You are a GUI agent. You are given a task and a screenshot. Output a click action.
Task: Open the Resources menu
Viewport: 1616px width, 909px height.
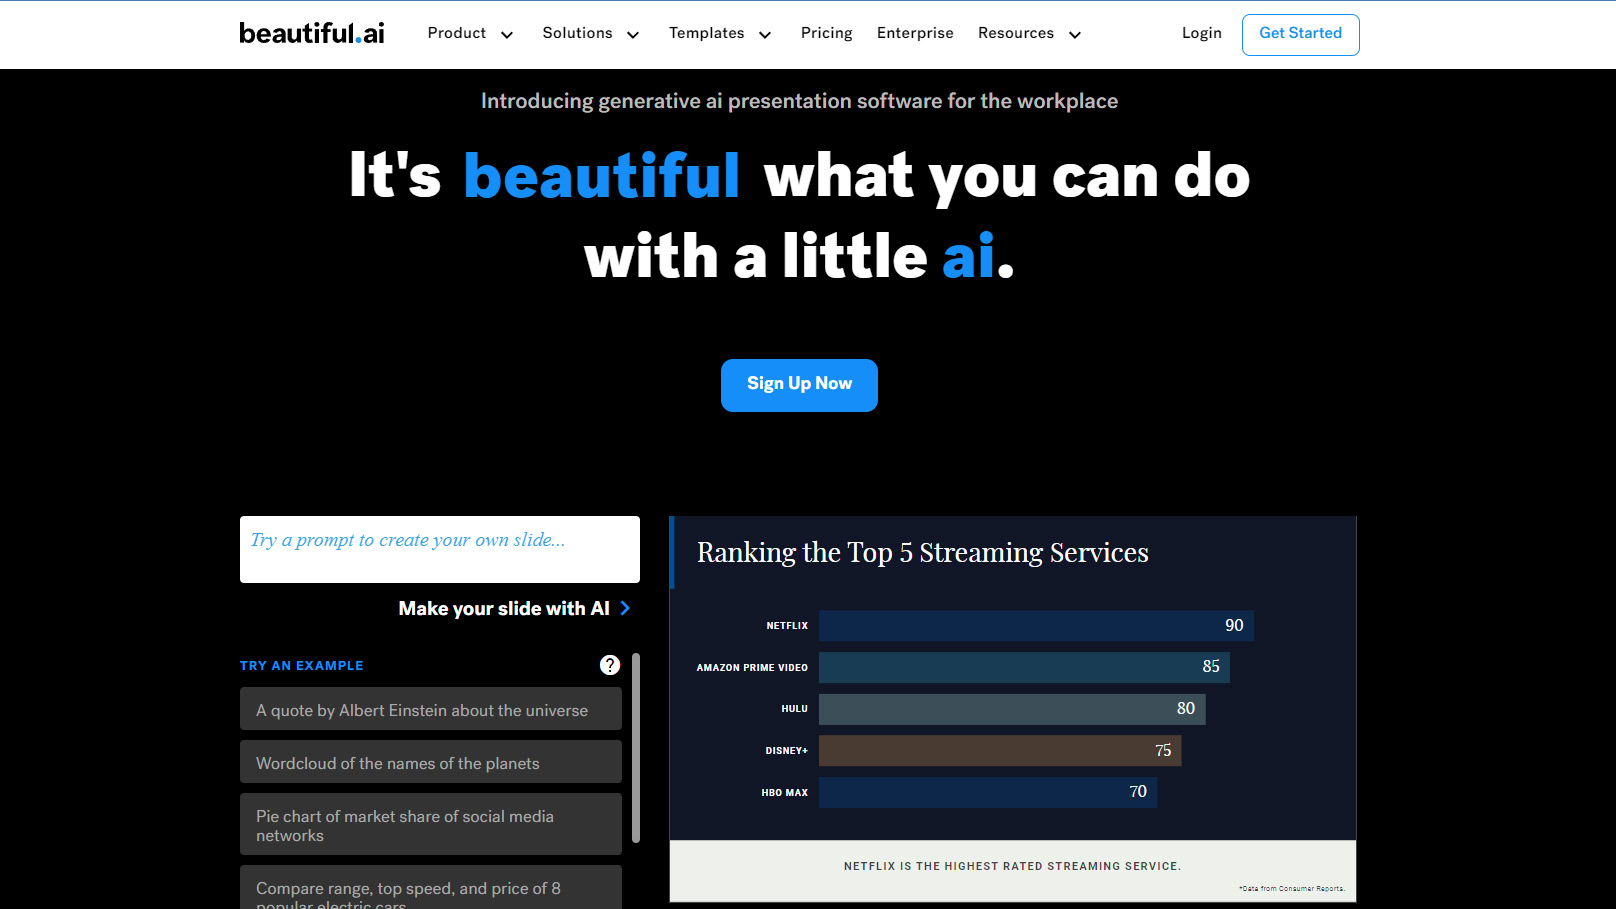[1016, 33]
